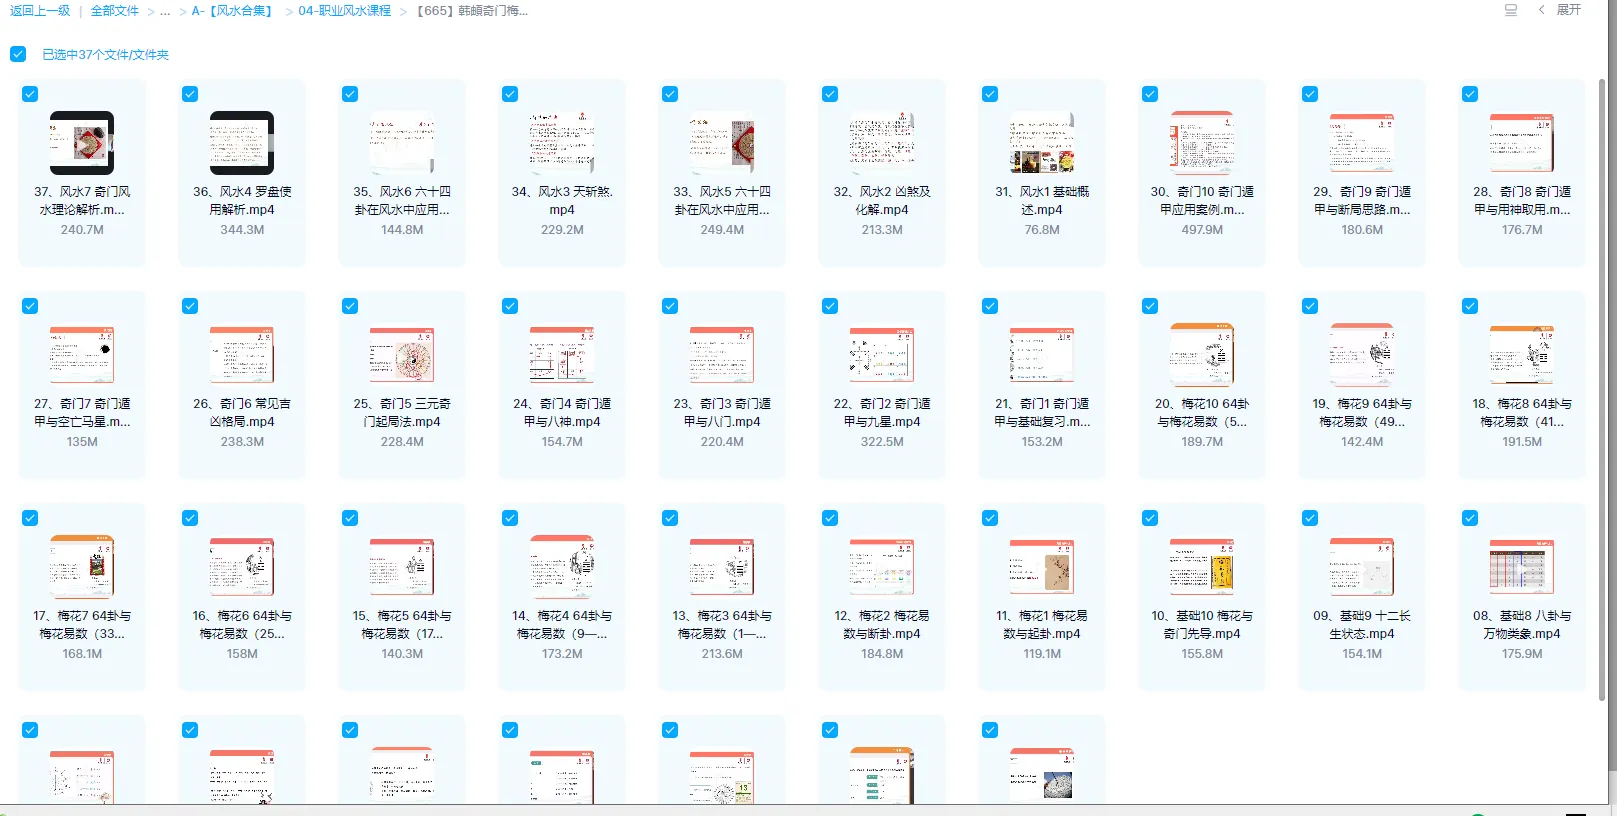Open video thumbnail of 26、奇门6 常见吉凶格局

tap(242, 355)
